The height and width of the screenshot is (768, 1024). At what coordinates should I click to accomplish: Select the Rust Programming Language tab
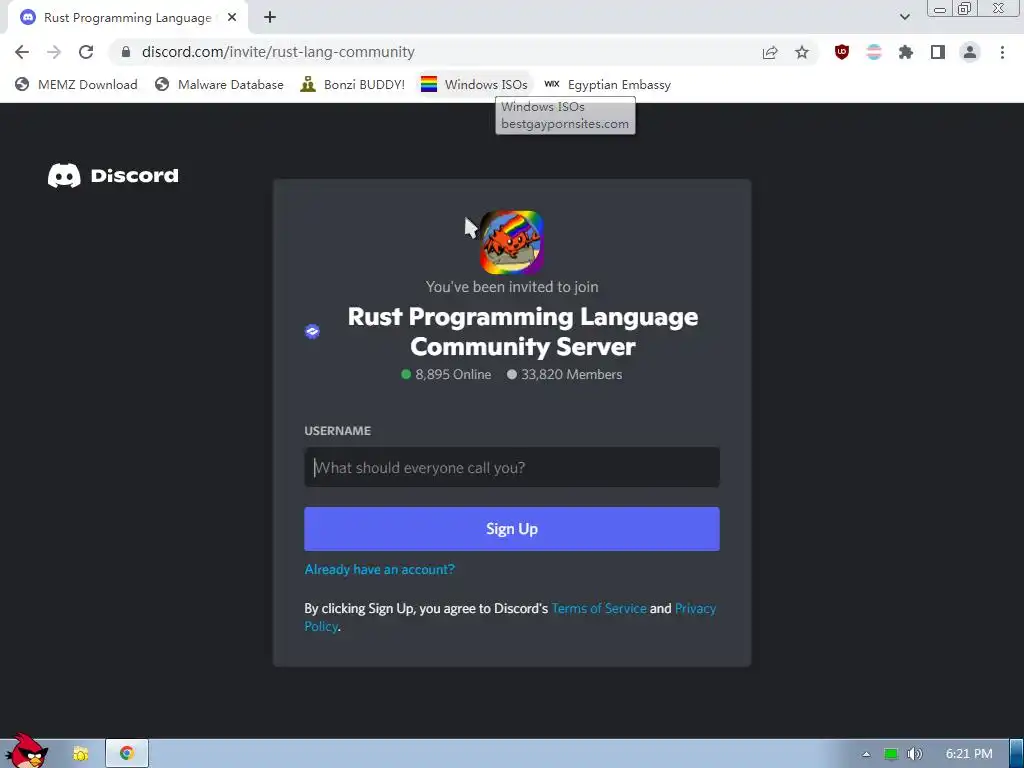pos(127,18)
